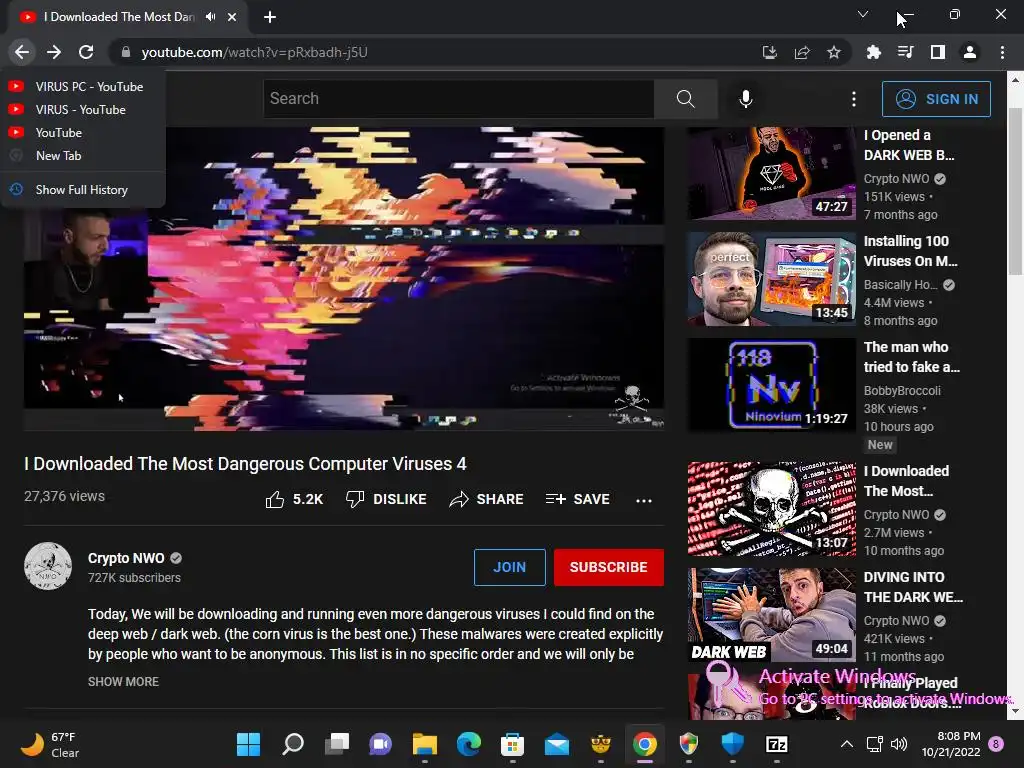Open 'DIVING INTO THE DARK WE...' video title

click(x=913, y=587)
